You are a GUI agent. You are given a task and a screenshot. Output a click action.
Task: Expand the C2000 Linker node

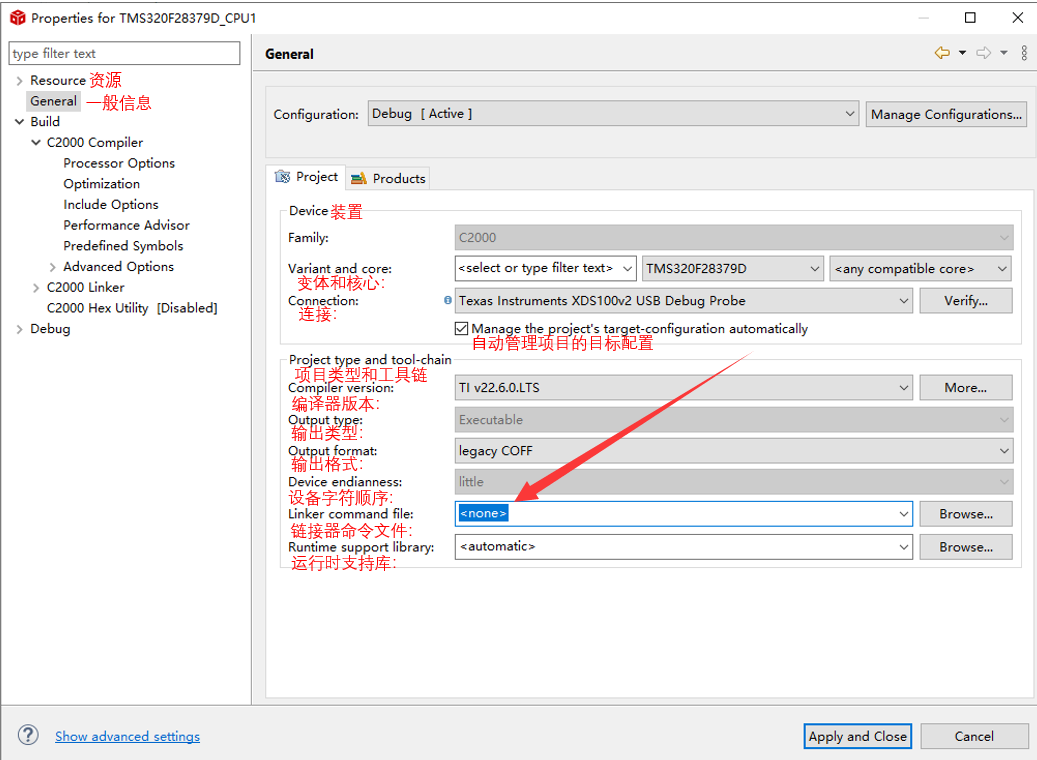pos(36,287)
